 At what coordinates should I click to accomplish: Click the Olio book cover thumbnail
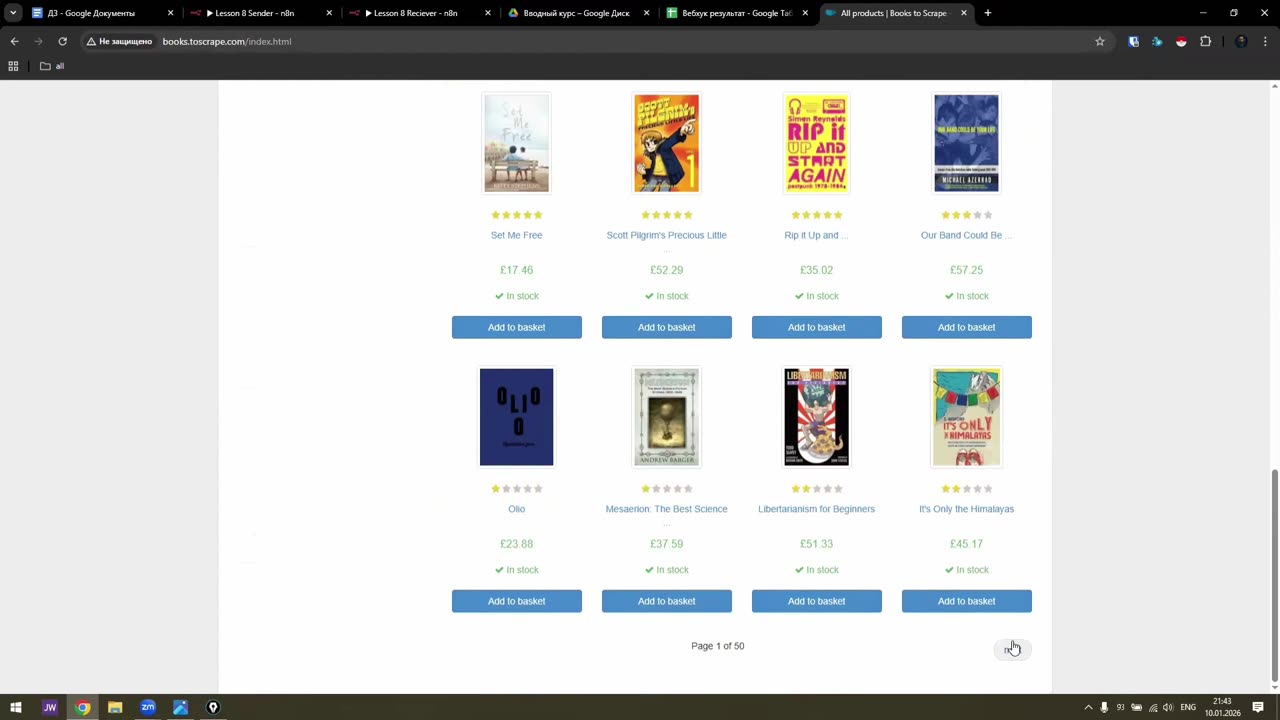pyautogui.click(x=516, y=417)
